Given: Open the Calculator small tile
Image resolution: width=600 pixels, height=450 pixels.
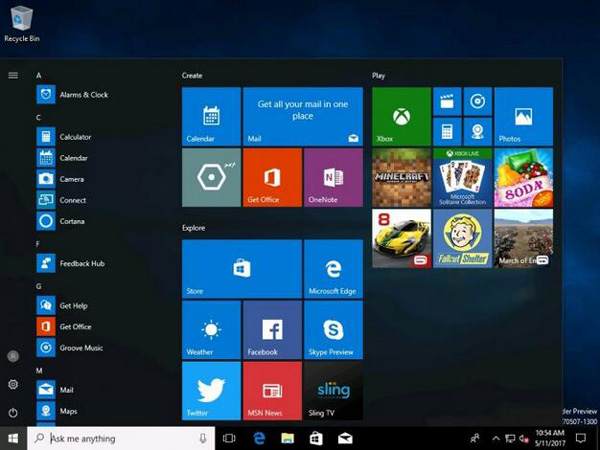Looking at the screenshot, I should pyautogui.click(x=447, y=132).
